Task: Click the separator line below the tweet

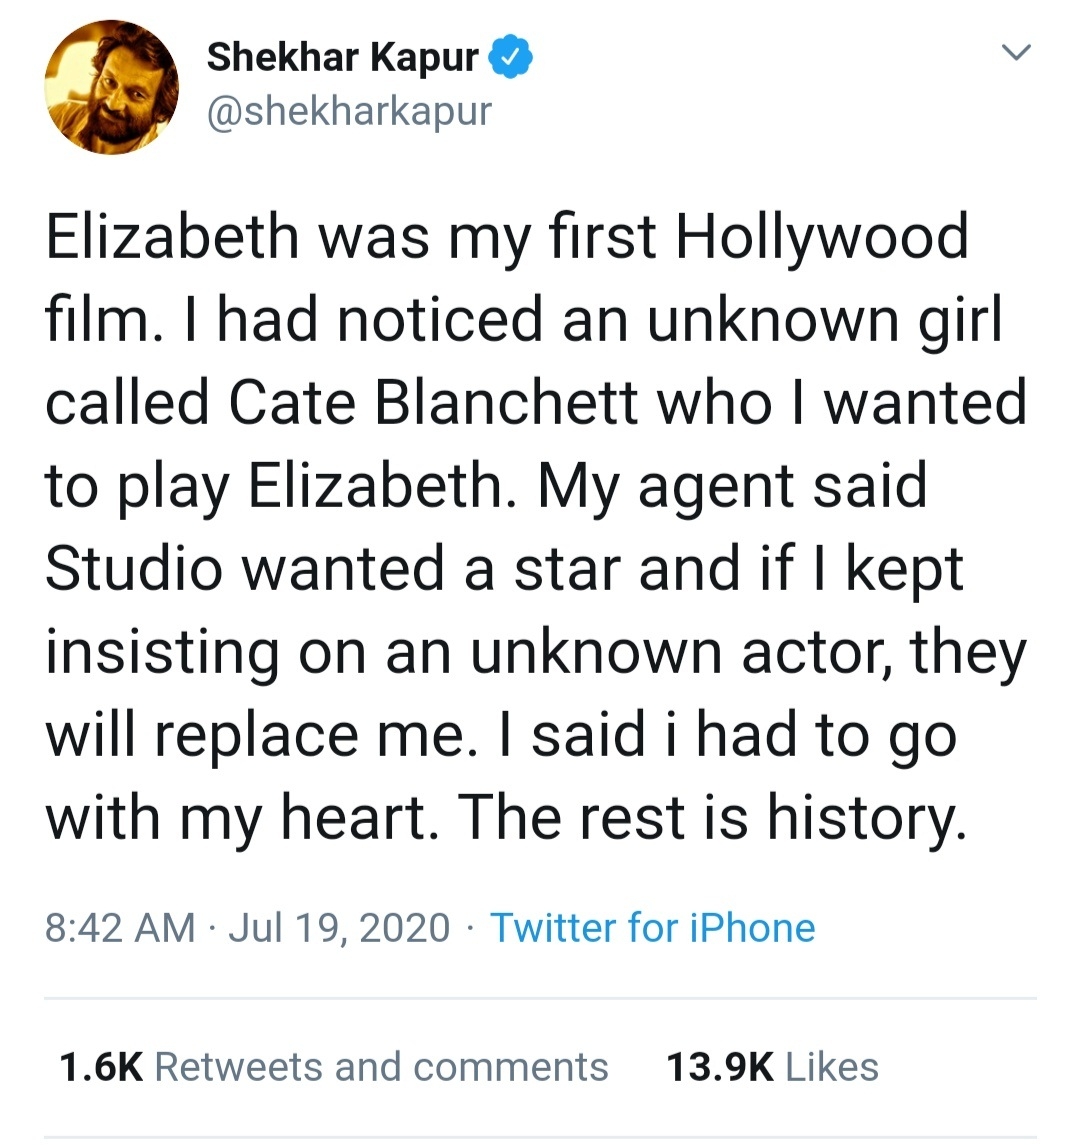Action: click(x=540, y=995)
